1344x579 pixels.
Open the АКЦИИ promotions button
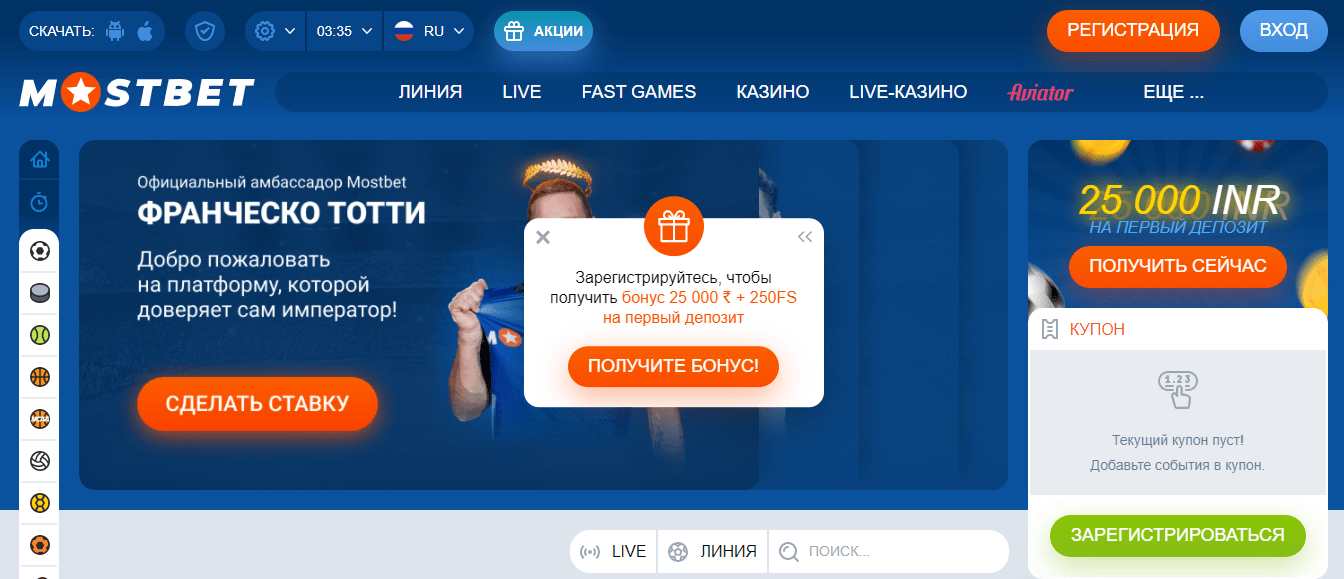point(543,31)
